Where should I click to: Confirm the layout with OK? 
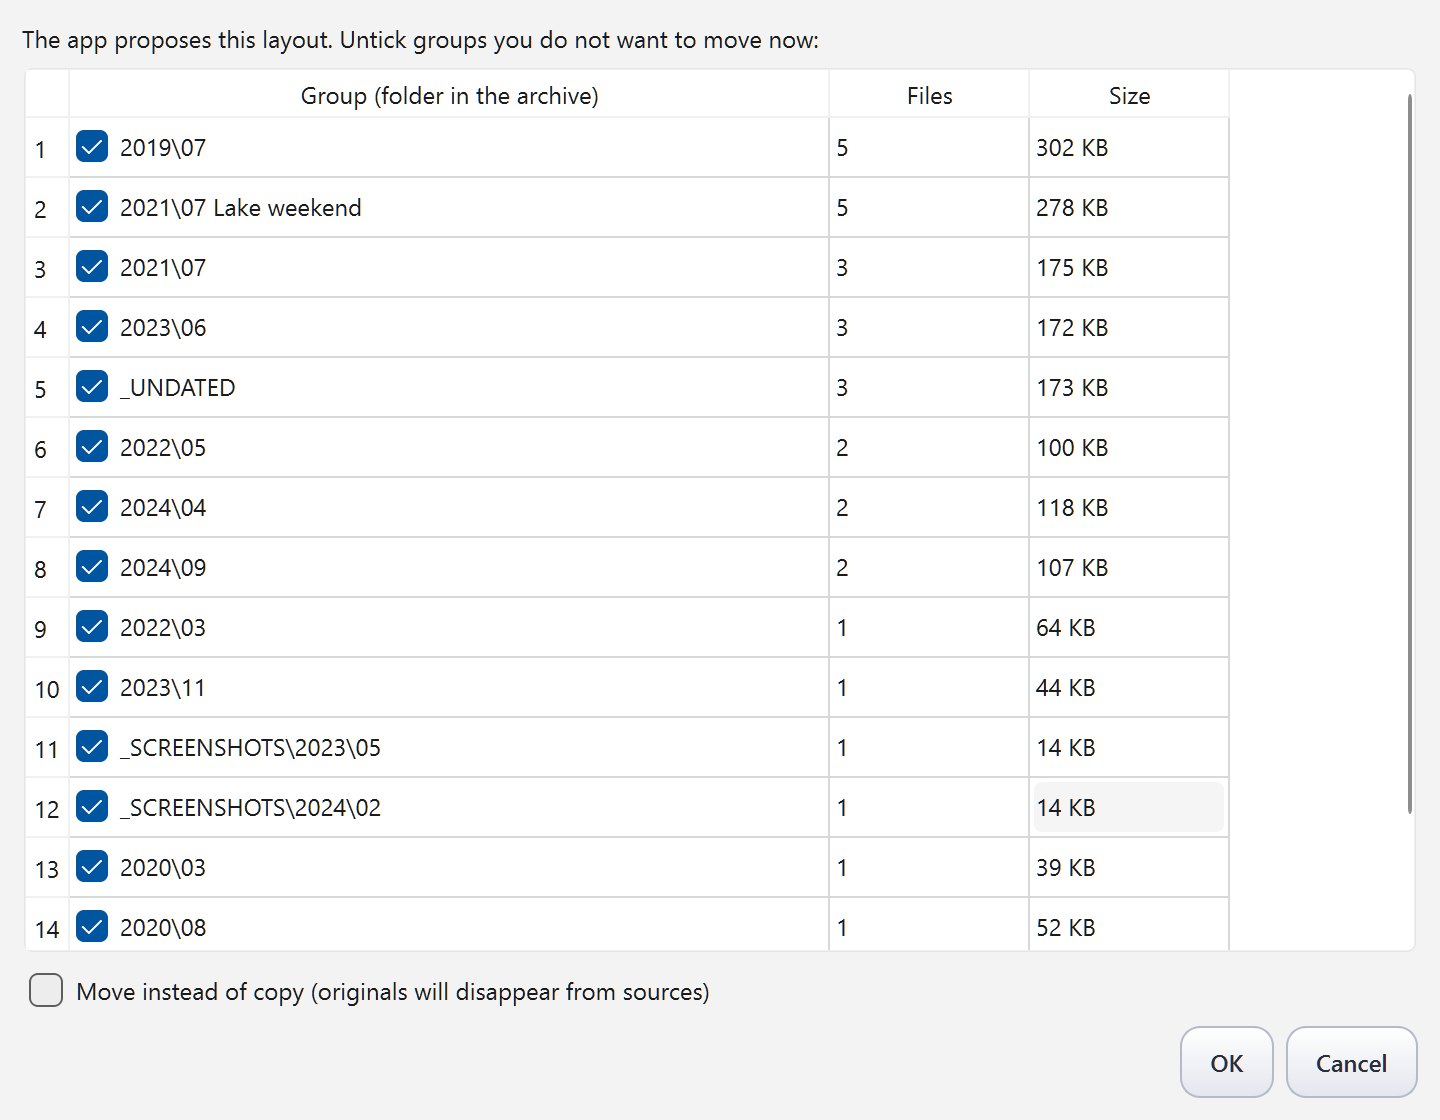[1227, 1063]
